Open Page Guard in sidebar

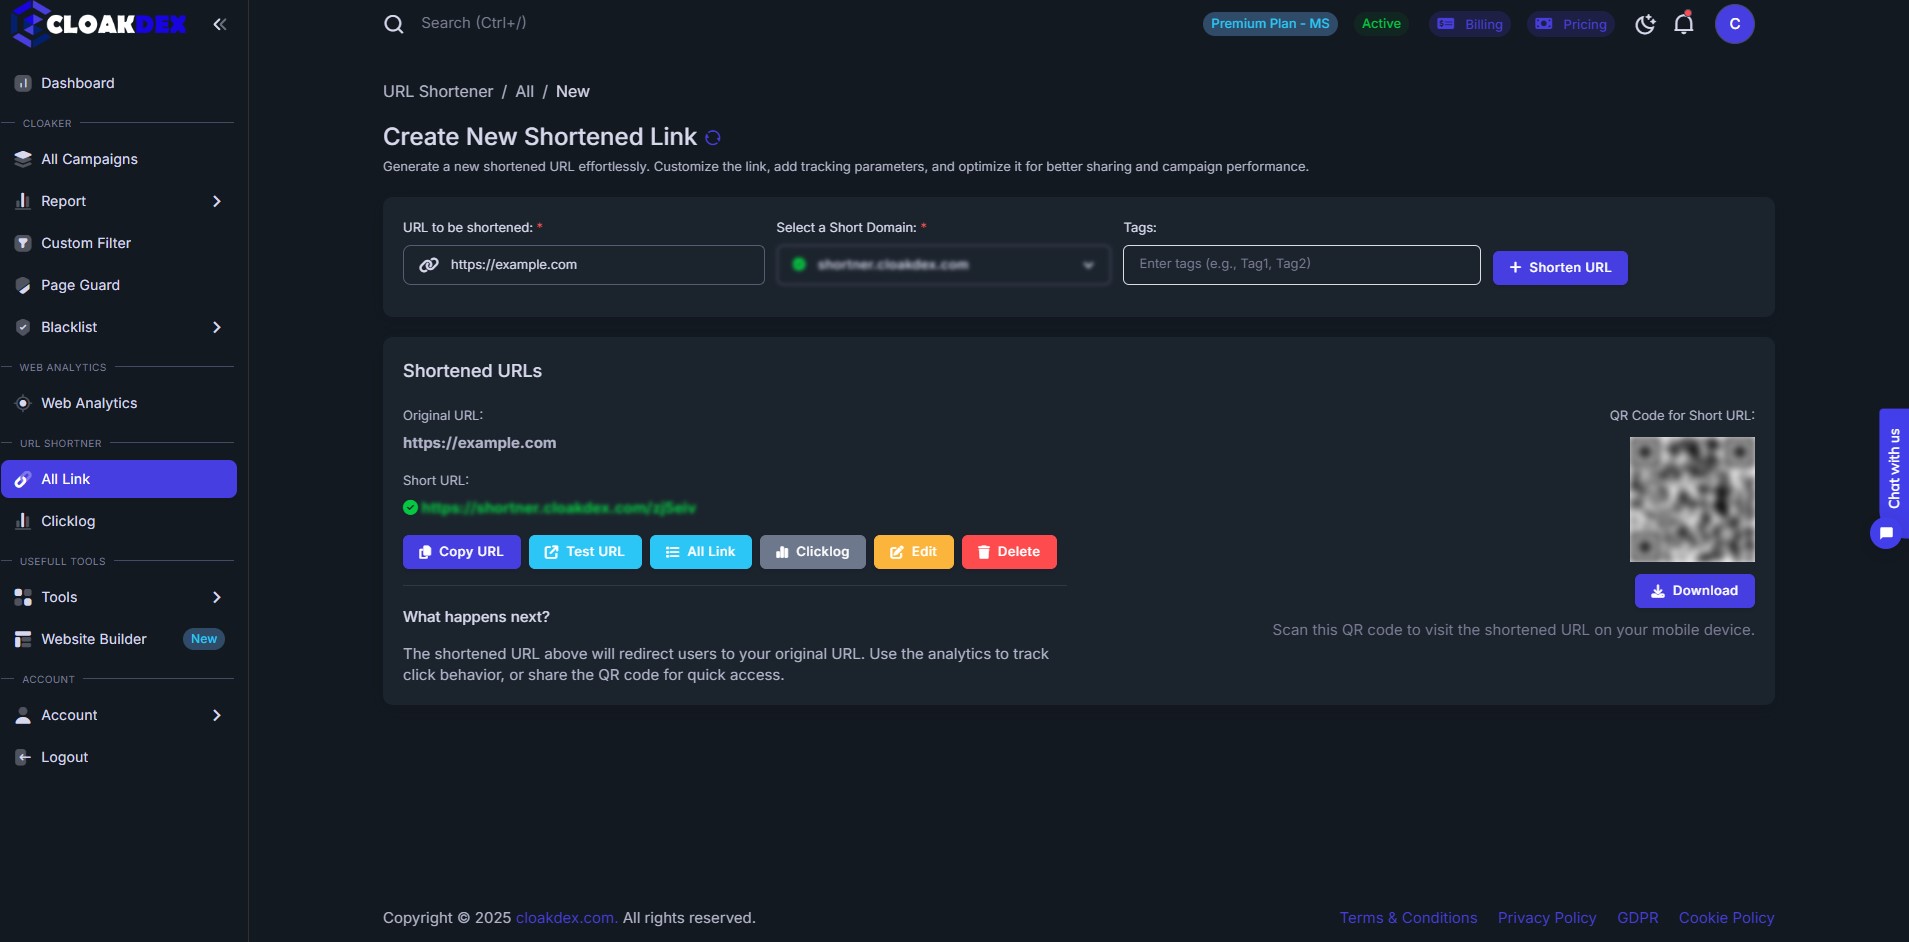[x=118, y=285]
